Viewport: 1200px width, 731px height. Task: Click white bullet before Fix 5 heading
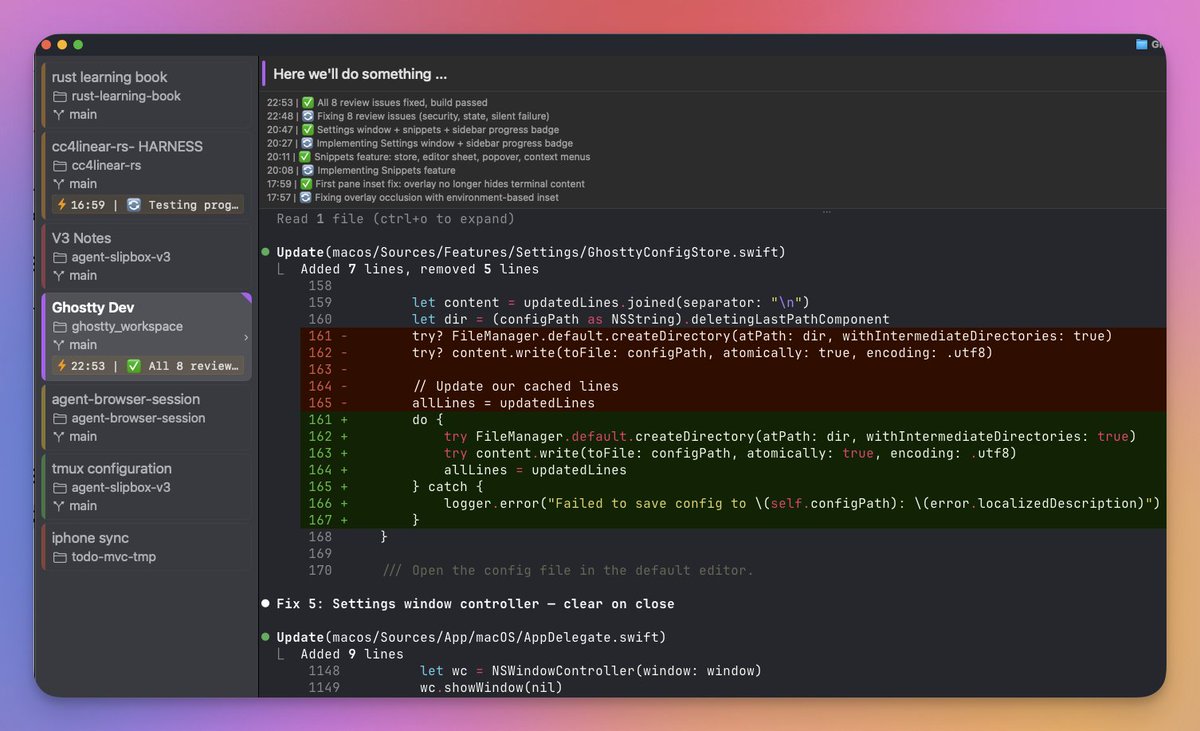click(x=266, y=604)
